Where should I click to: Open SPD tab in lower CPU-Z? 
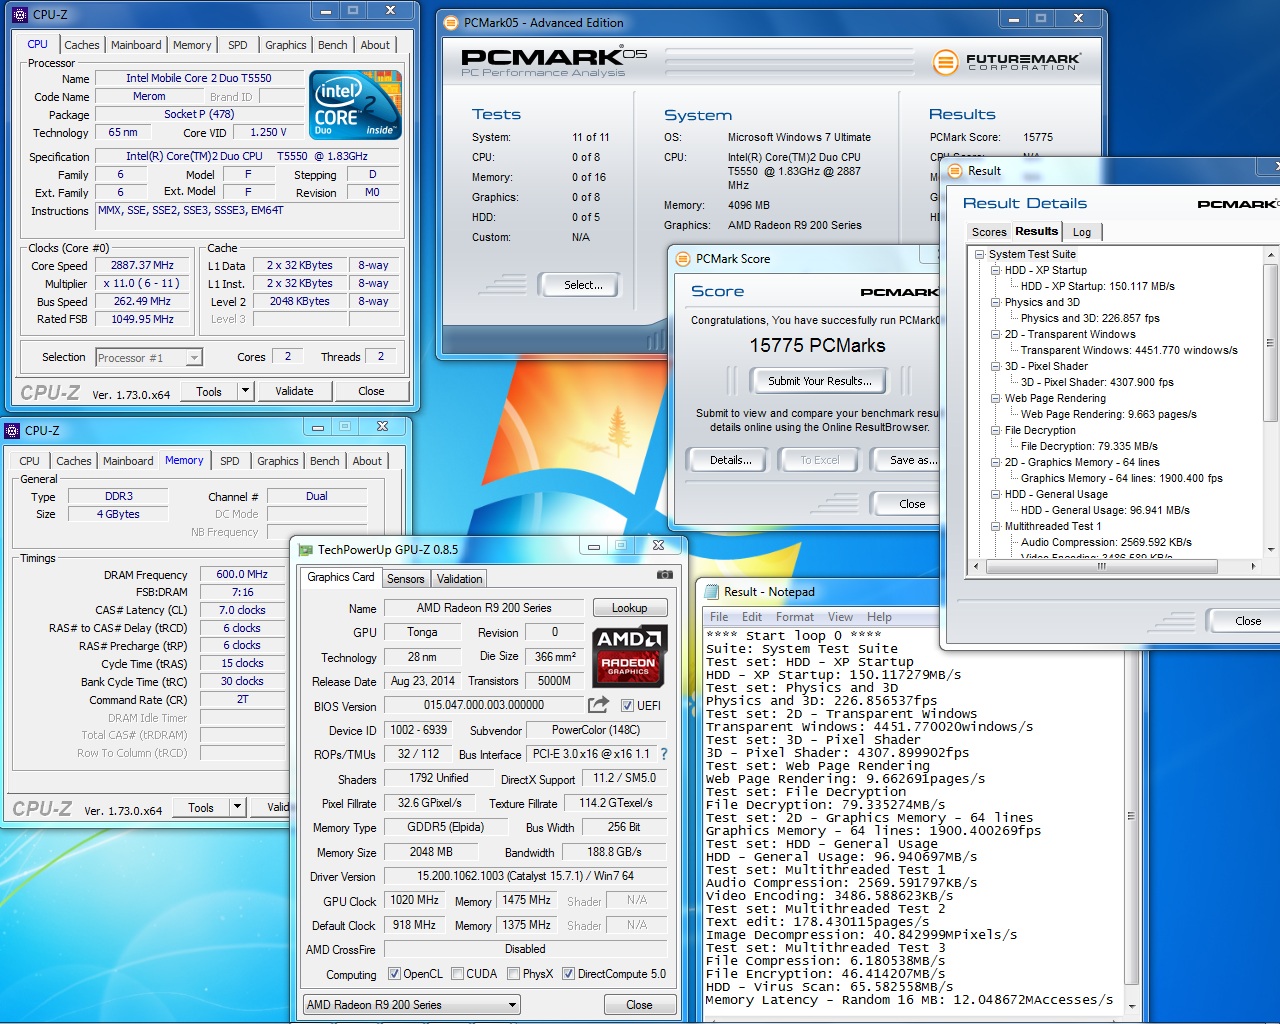(x=230, y=461)
